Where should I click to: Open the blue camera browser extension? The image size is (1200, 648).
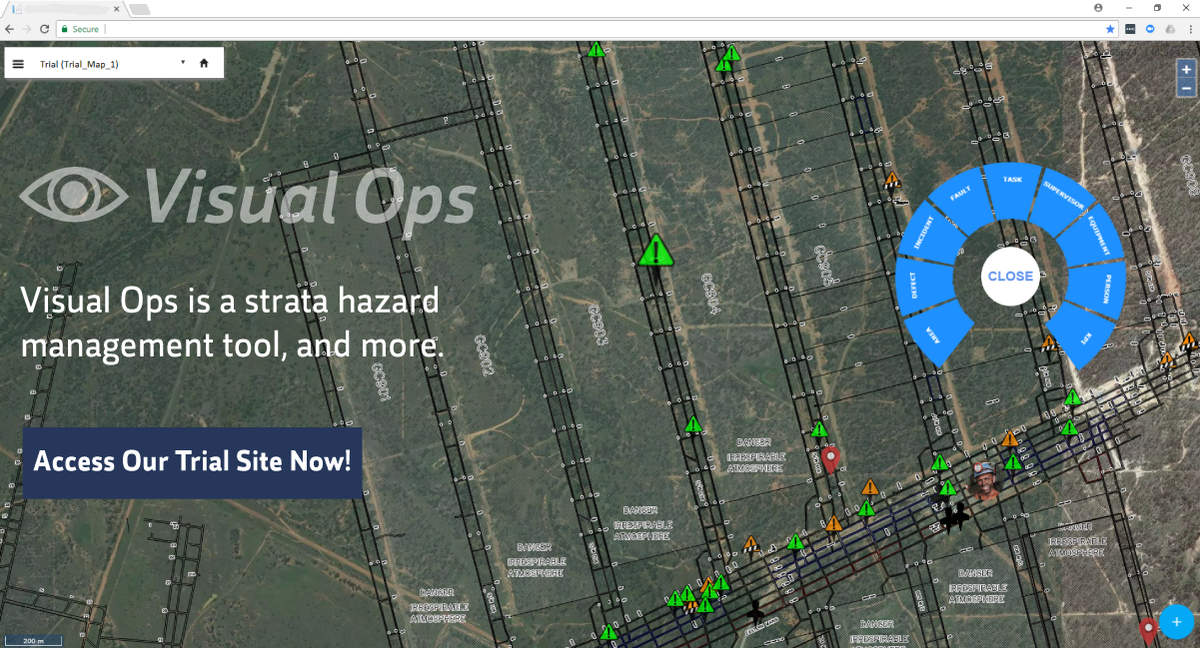(x=1150, y=29)
